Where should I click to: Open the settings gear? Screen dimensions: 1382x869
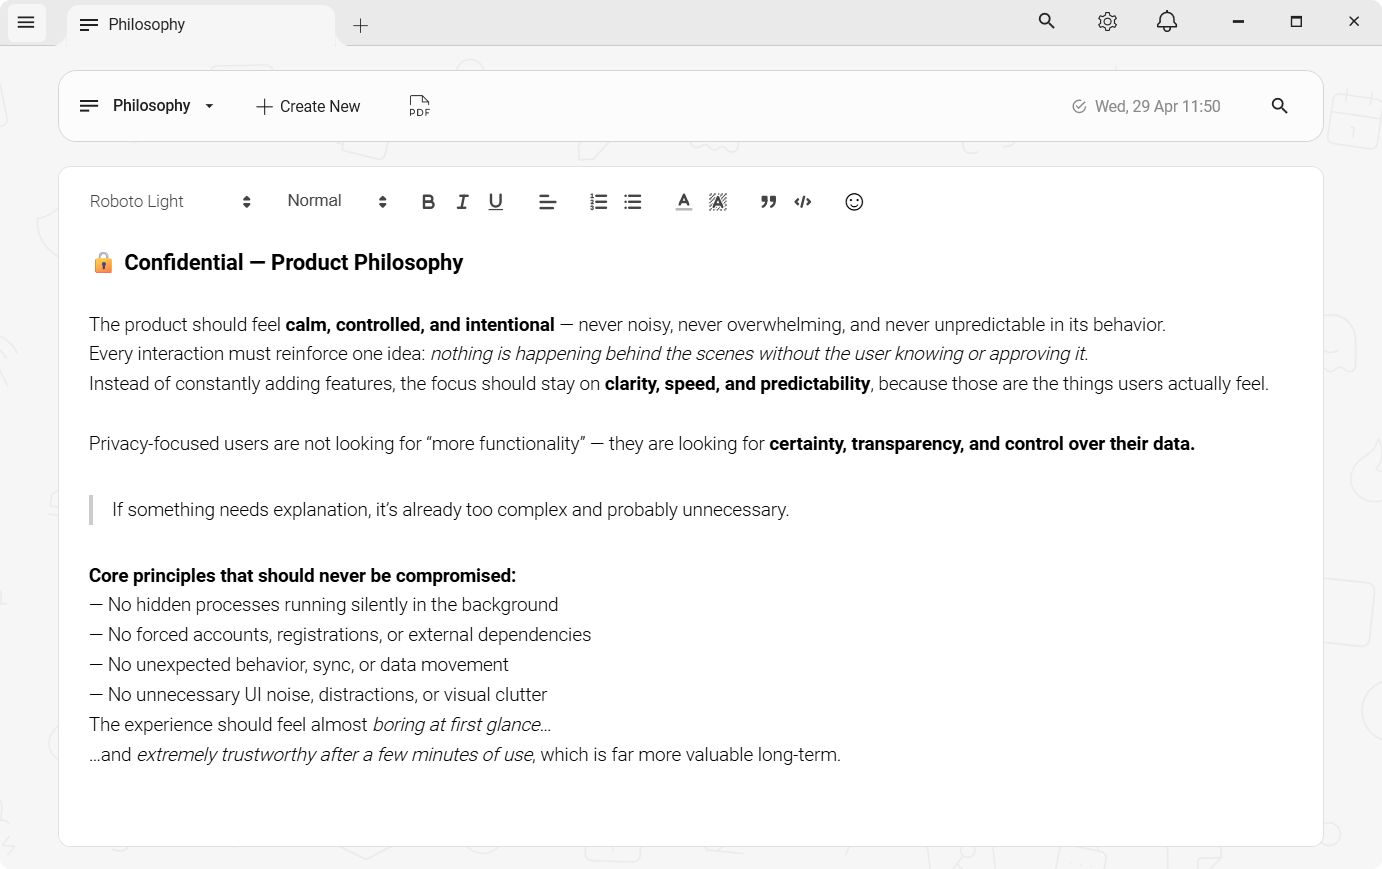coord(1107,22)
